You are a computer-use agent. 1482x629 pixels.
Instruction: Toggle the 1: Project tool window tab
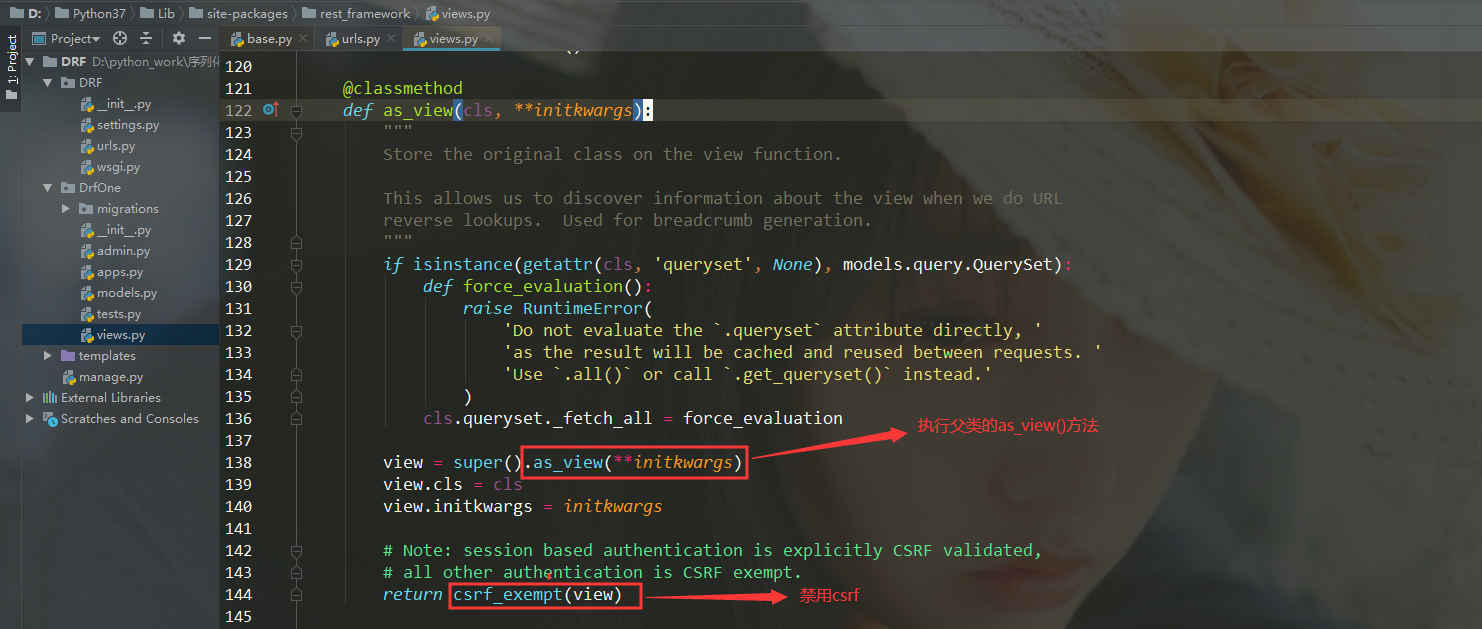[11, 68]
